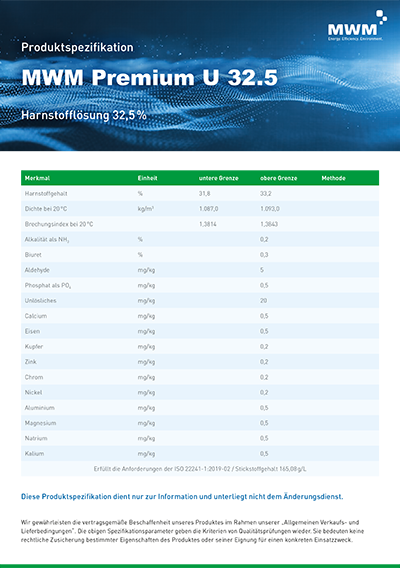This screenshot has width=400, height=568.
Task: Click the 'obere Grenze' column header
Action: coord(279,178)
